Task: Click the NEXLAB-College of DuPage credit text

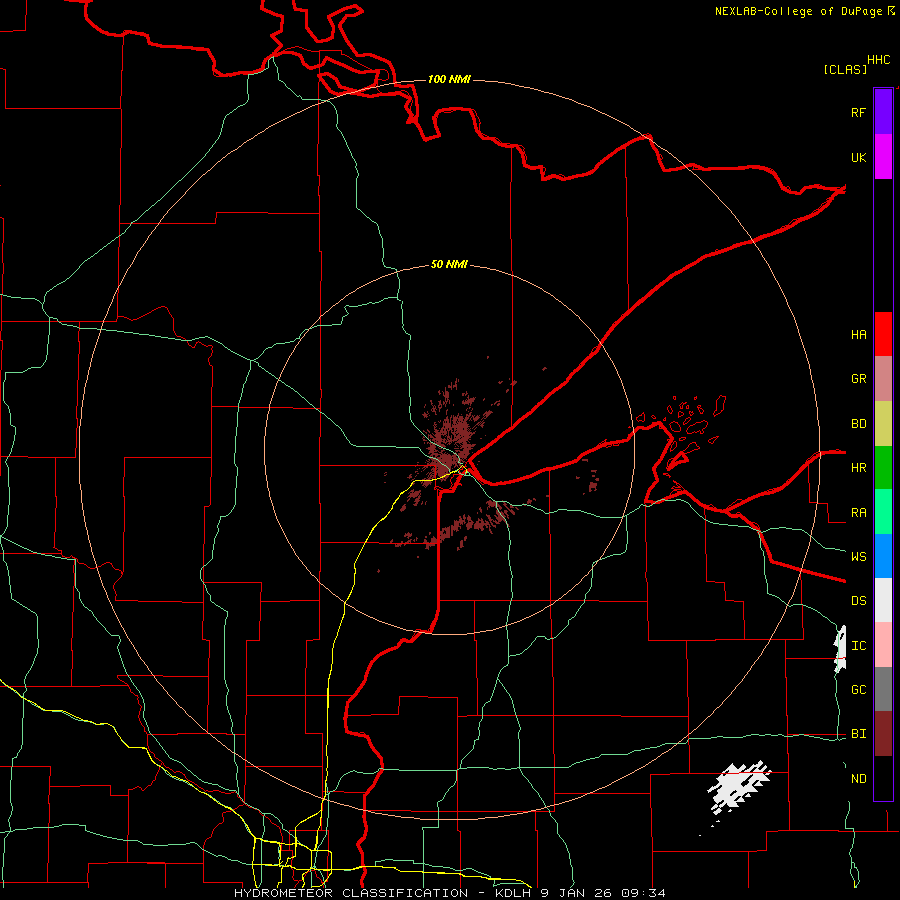Action: 798,11
